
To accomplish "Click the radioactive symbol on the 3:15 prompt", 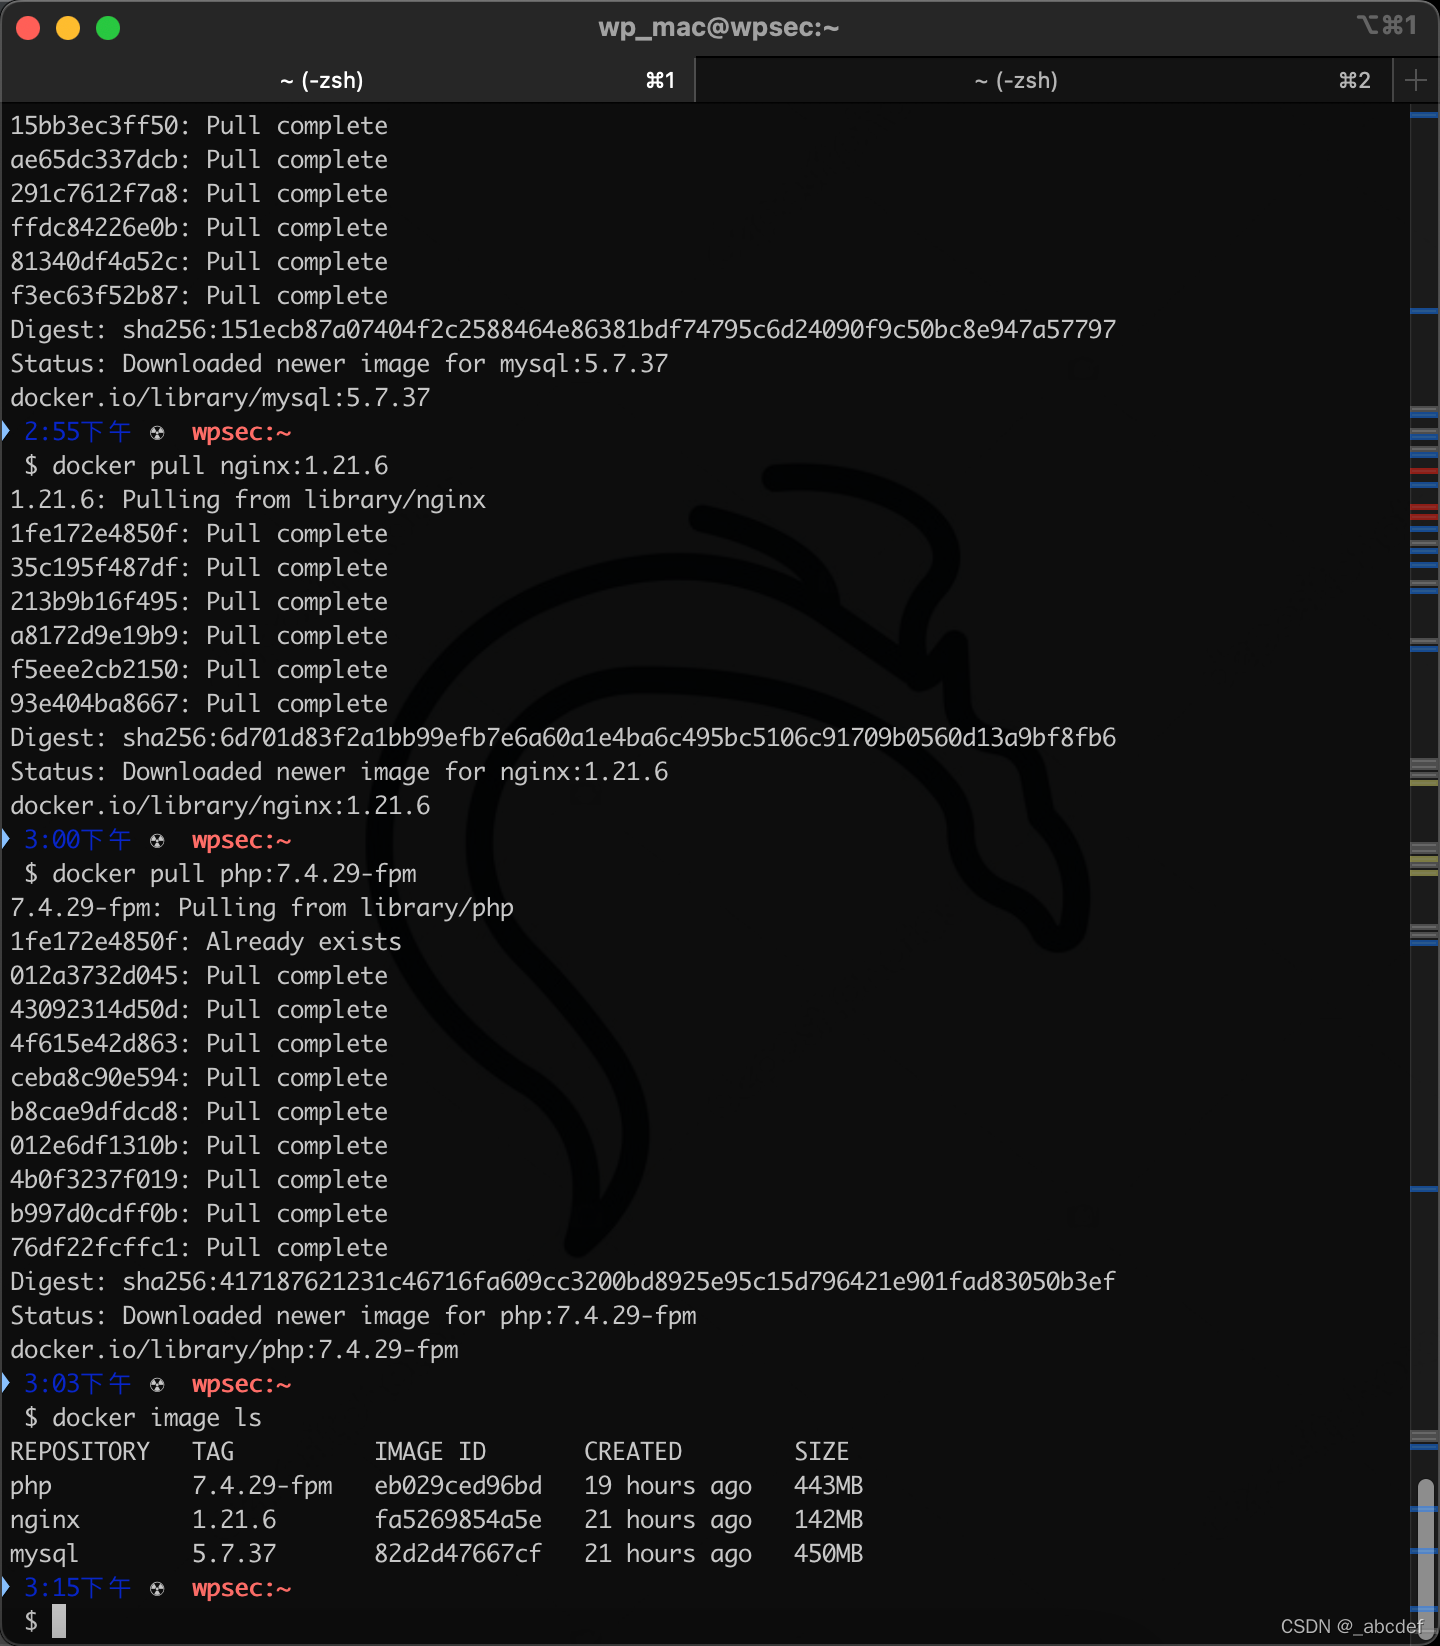I will pos(157,1589).
